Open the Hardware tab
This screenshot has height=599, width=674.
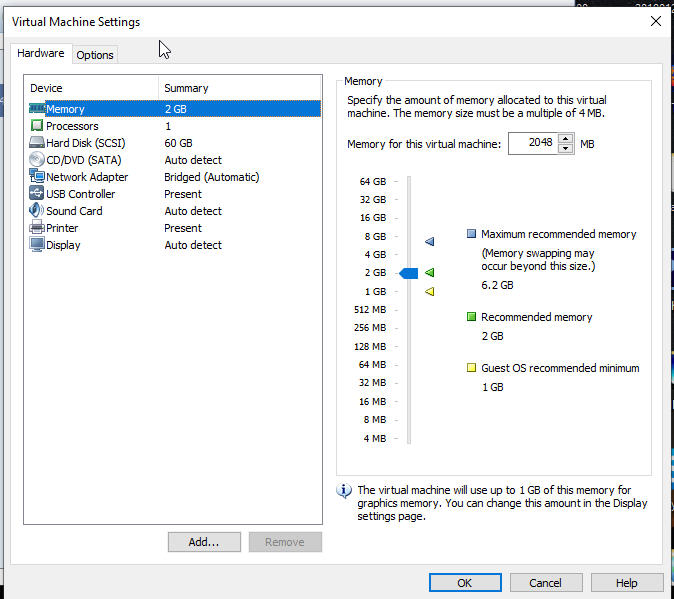41,54
